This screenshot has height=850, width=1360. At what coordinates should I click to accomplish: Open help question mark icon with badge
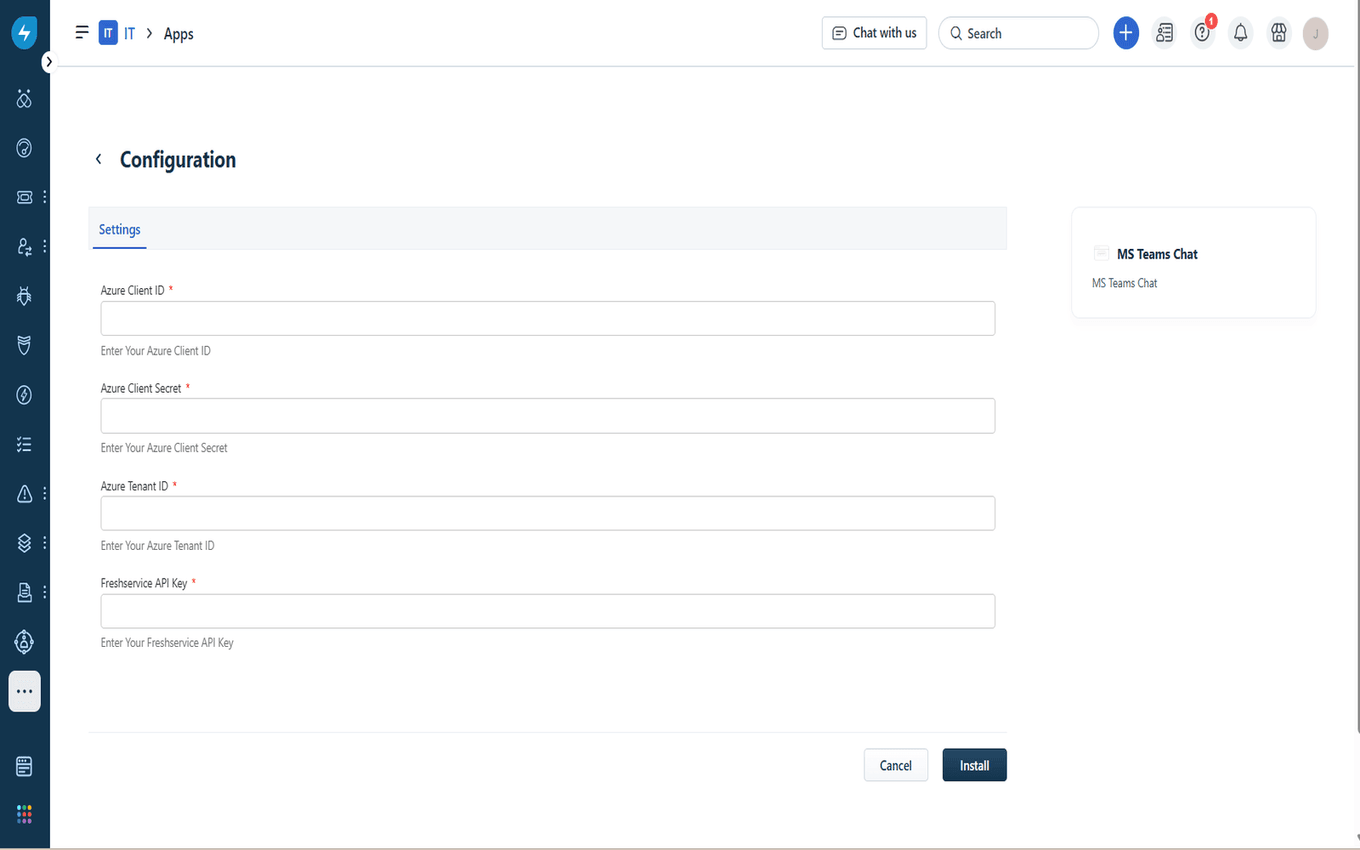point(1203,33)
